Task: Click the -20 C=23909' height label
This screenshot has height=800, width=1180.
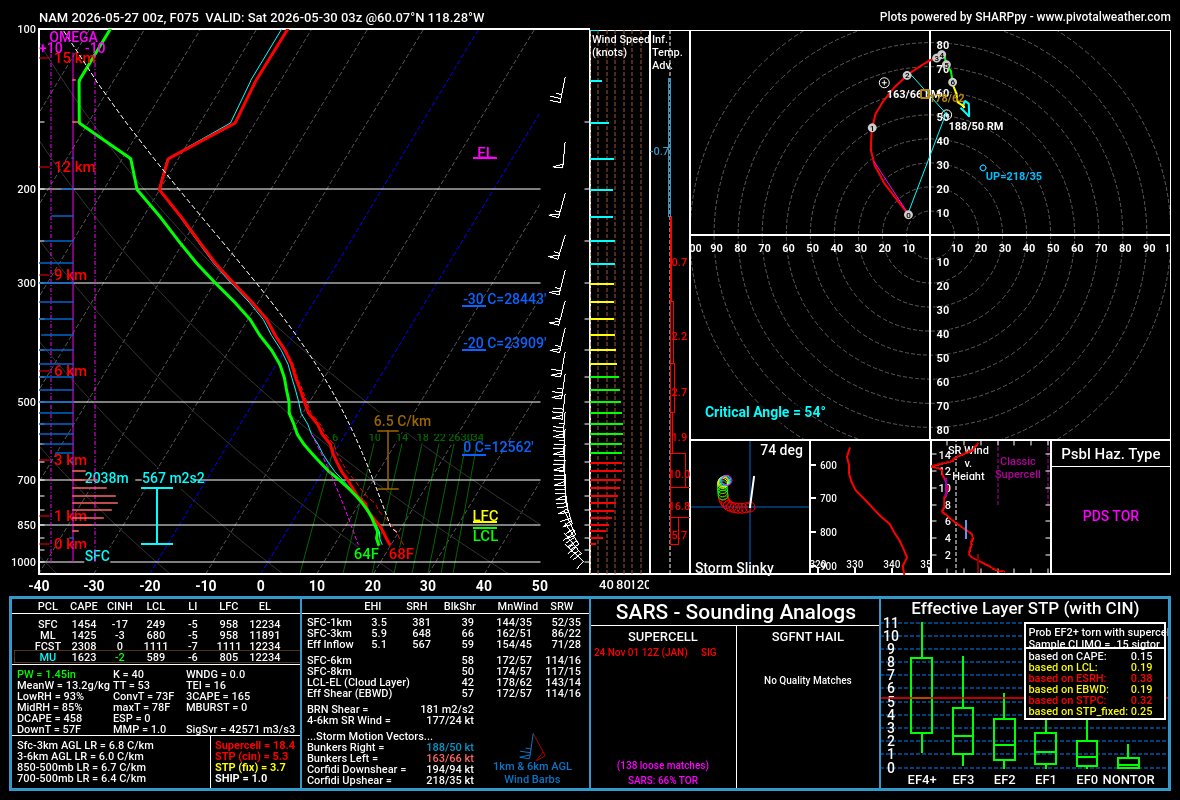Action: (504, 343)
